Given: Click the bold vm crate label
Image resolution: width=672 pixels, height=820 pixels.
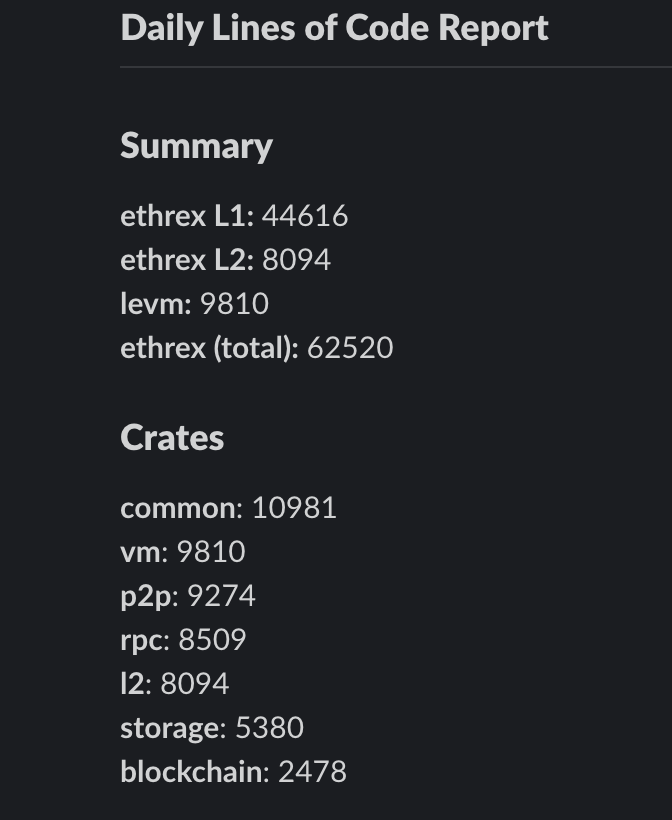Looking at the screenshot, I should click(x=139, y=552).
